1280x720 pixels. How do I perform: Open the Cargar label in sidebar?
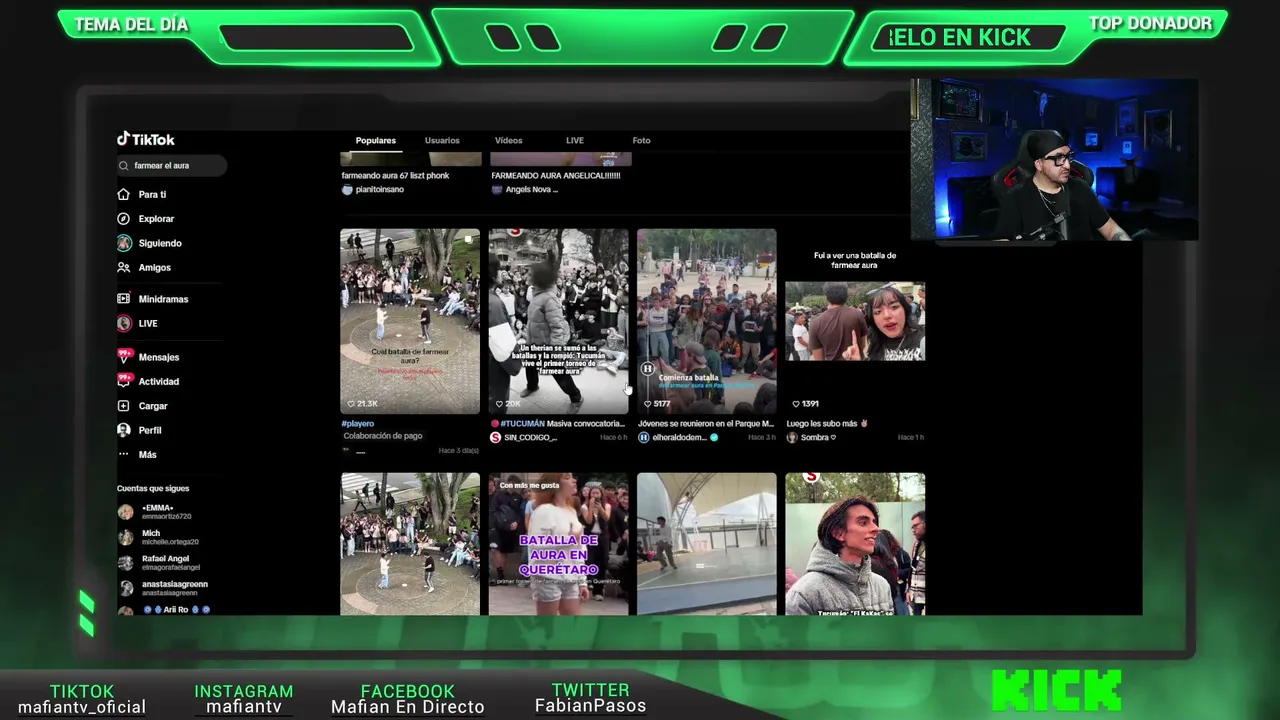coord(153,406)
